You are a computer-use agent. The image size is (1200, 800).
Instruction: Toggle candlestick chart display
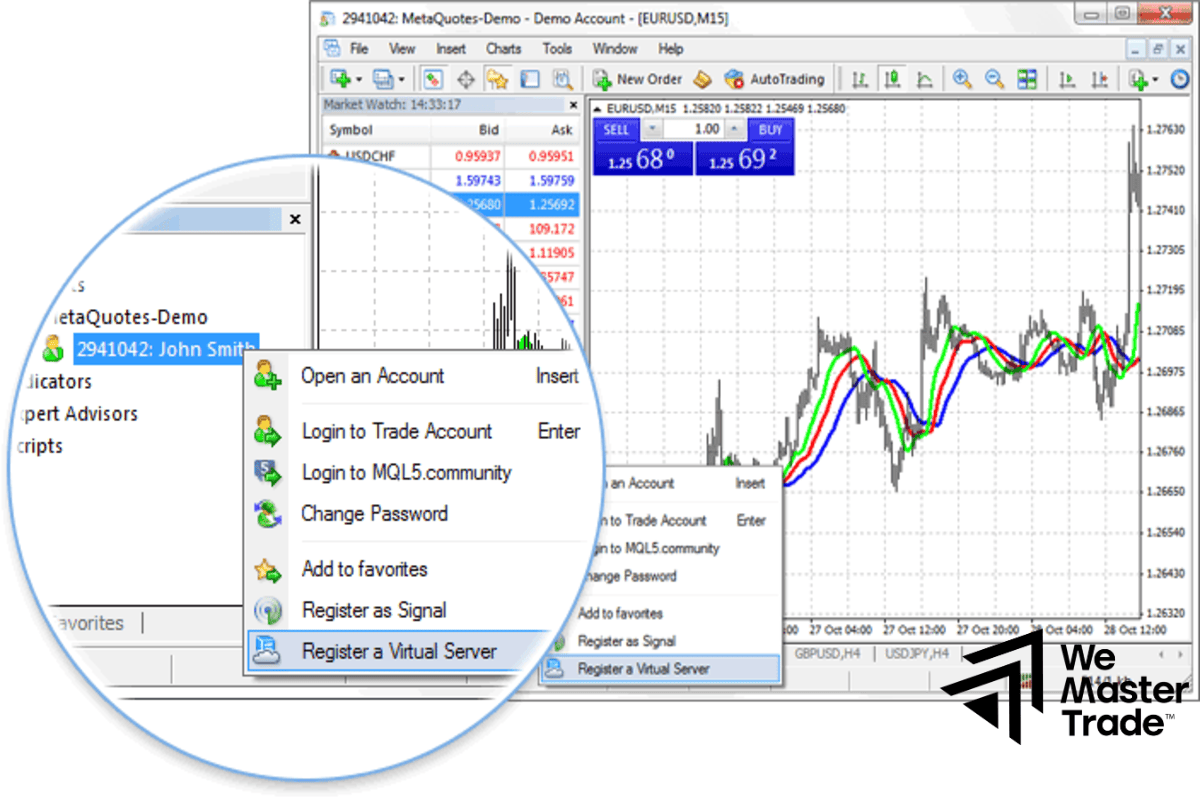pos(892,78)
